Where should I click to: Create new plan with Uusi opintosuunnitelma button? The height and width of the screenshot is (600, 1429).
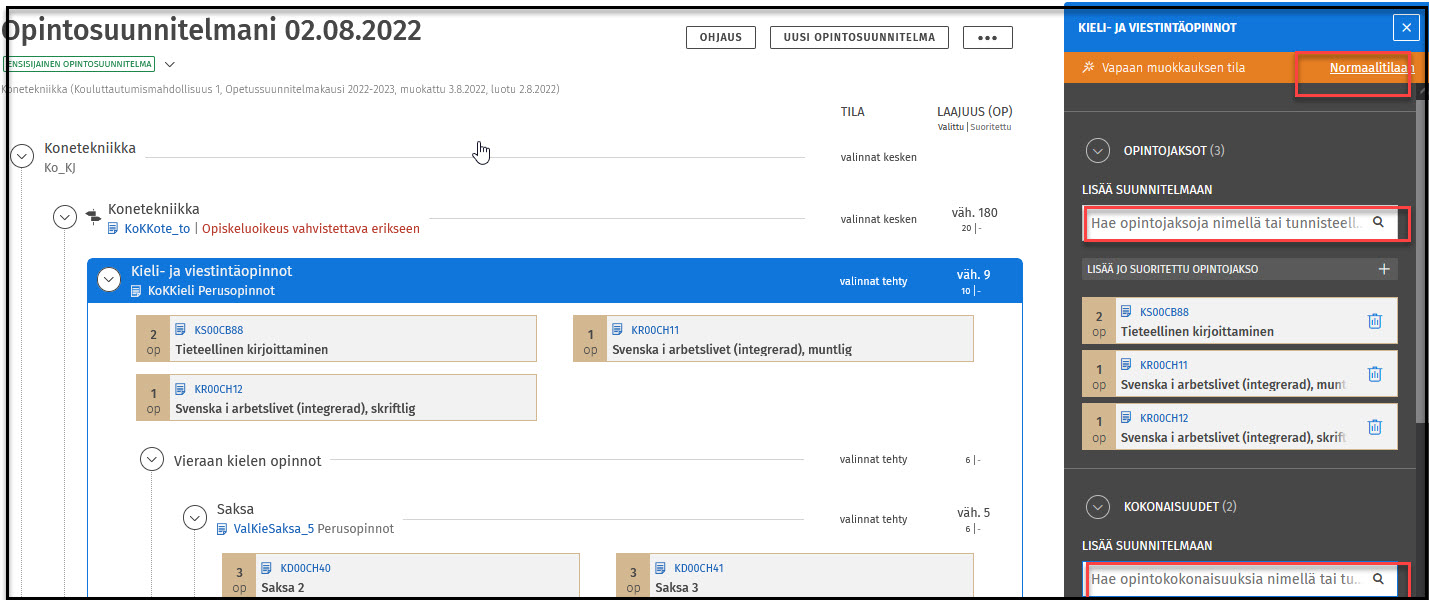coord(859,37)
